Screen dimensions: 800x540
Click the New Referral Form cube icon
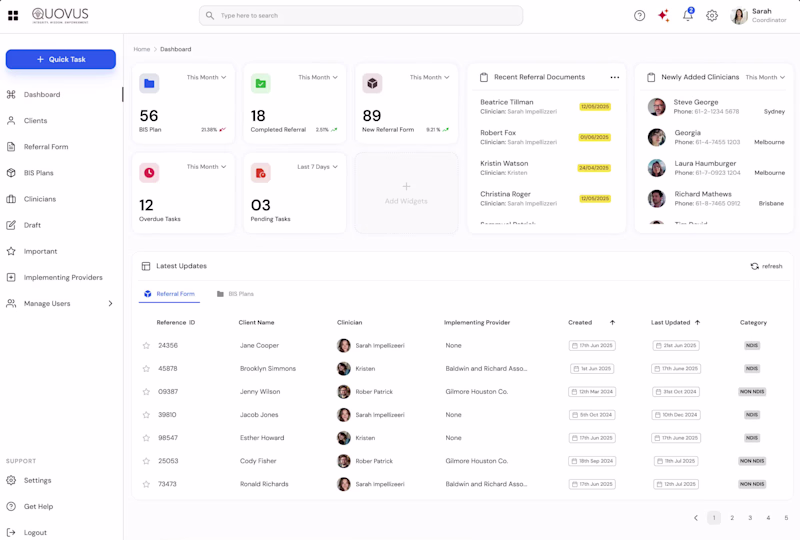(x=372, y=83)
